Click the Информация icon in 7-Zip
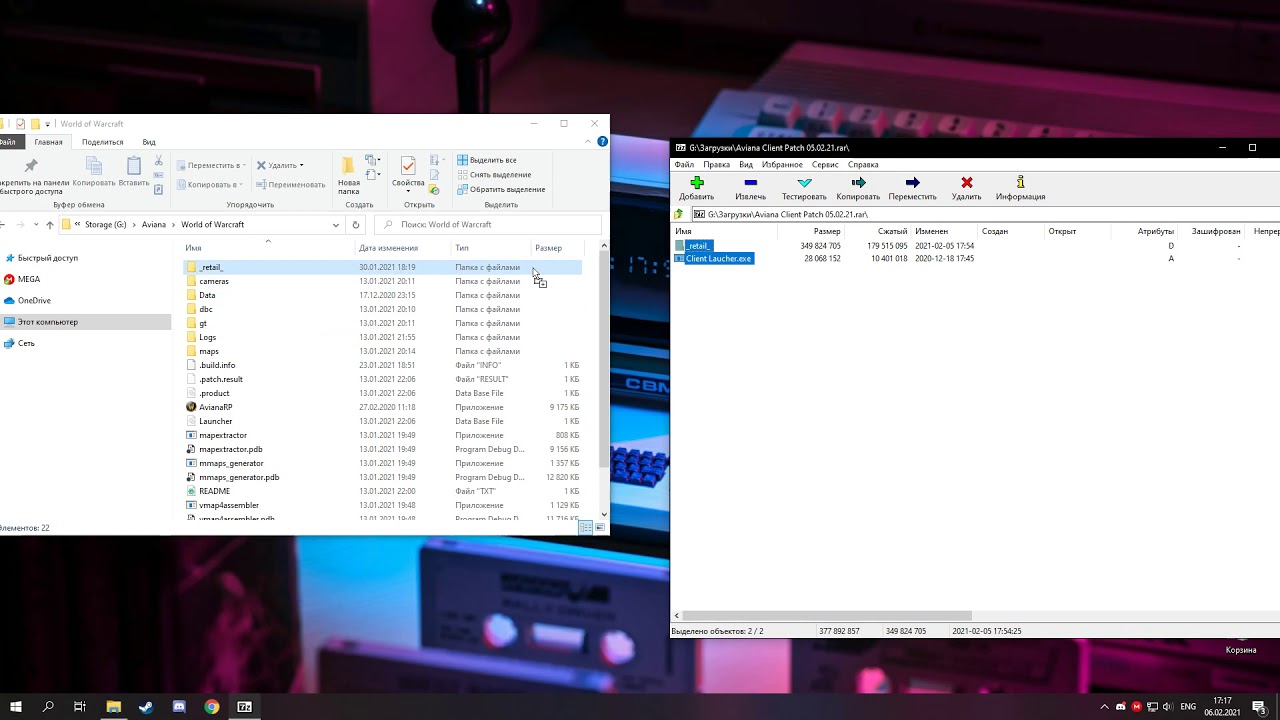 coord(1020,183)
